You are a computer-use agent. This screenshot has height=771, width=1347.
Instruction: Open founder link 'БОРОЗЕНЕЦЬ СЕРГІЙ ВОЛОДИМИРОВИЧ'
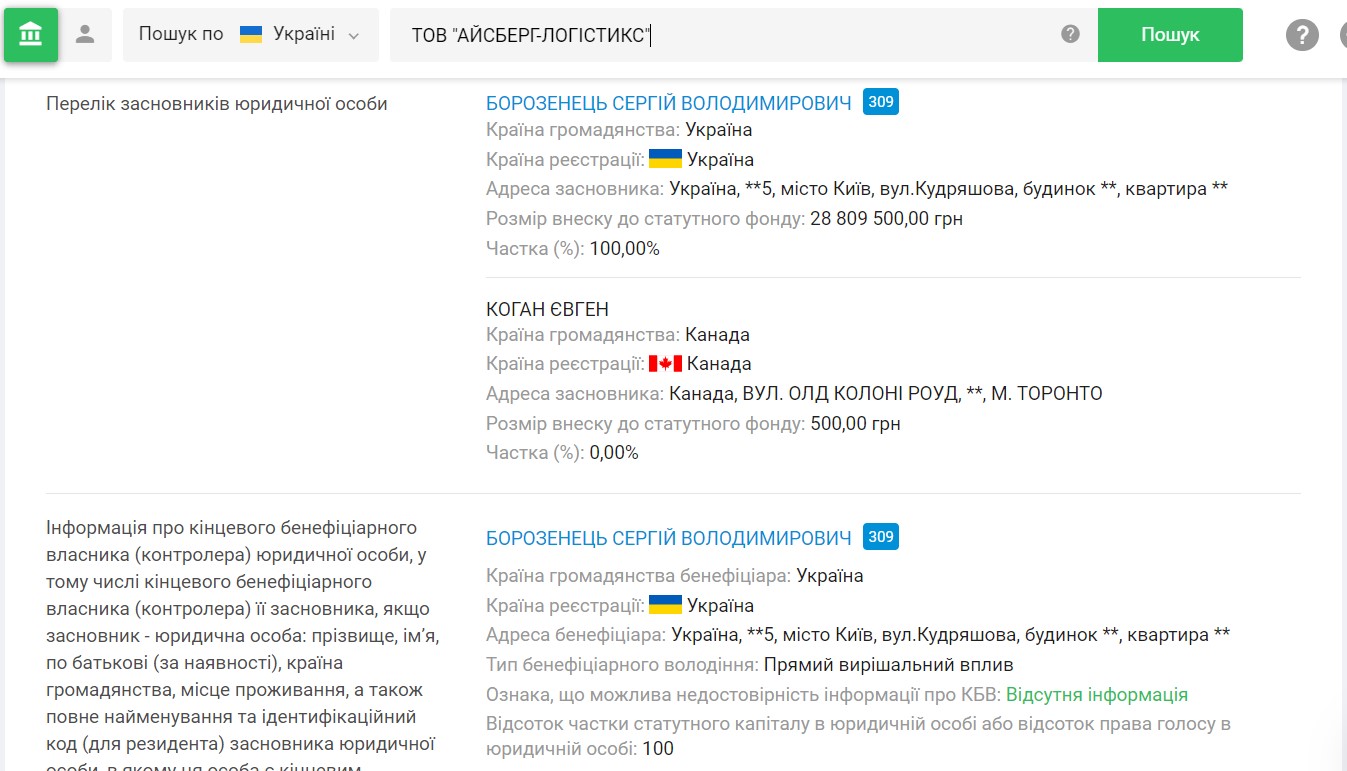tap(668, 102)
